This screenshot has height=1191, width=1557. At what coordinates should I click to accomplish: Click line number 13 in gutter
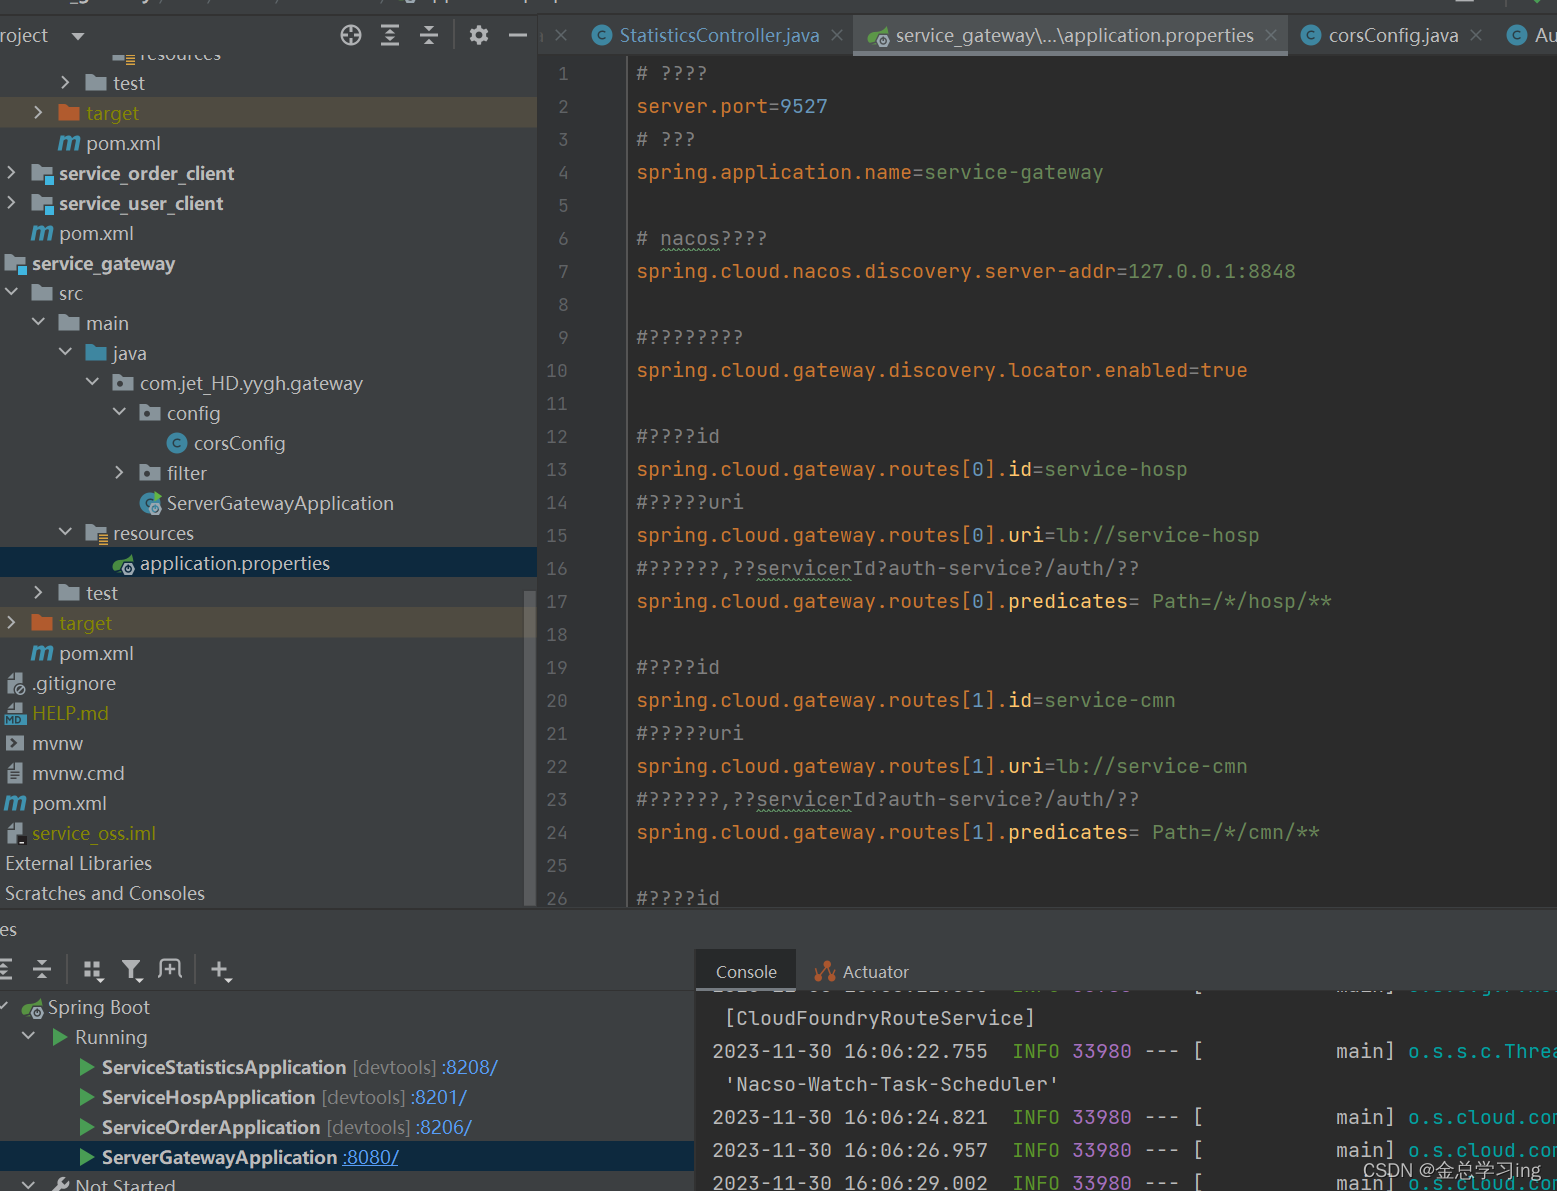pos(557,469)
